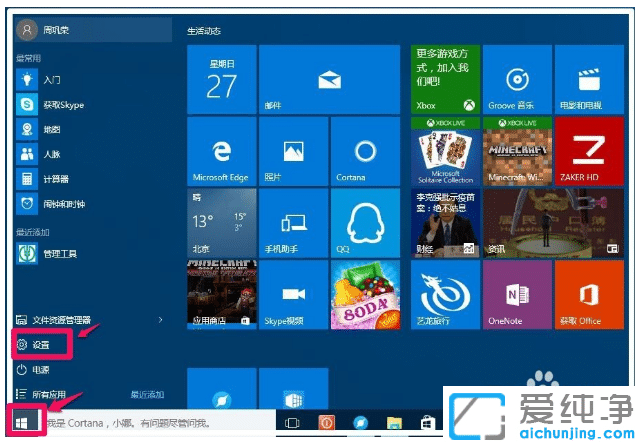The width and height of the screenshot is (643, 446).
Task: Open the Mail (邮件) tile
Action: [x=329, y=80]
